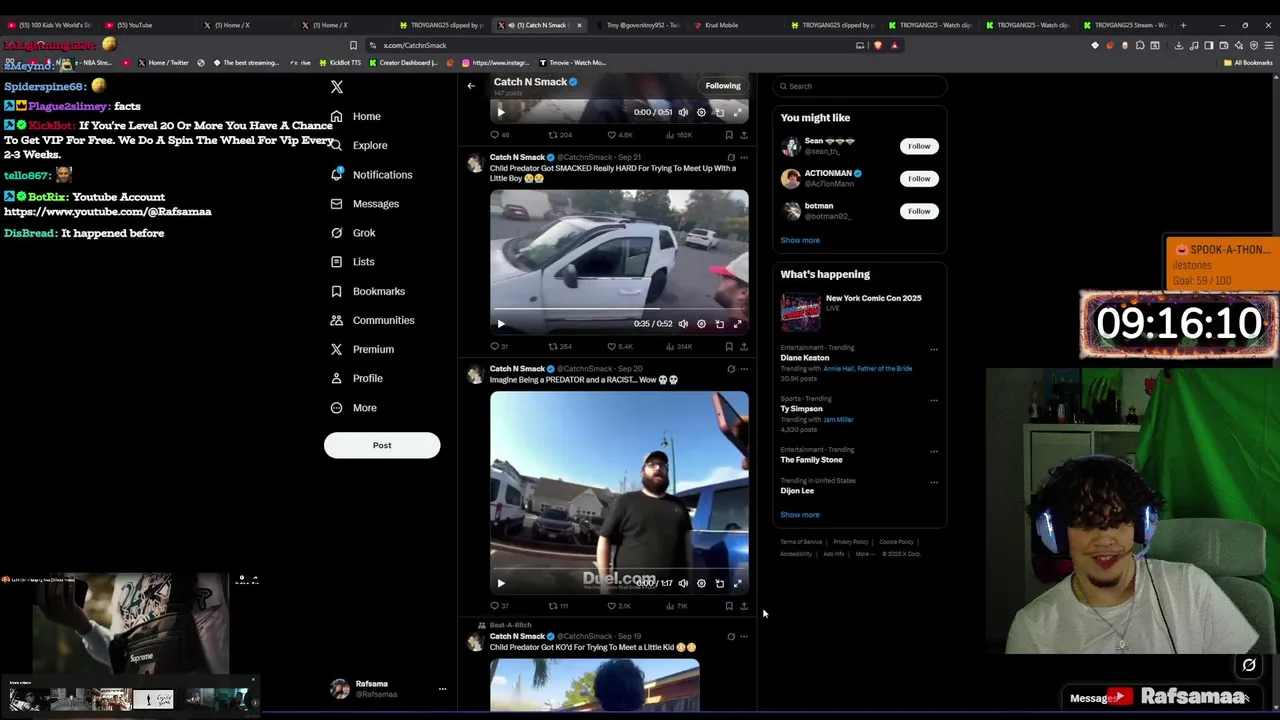Open All Bookmarks folder in browser
This screenshot has width=1280, height=720.
point(1248,63)
